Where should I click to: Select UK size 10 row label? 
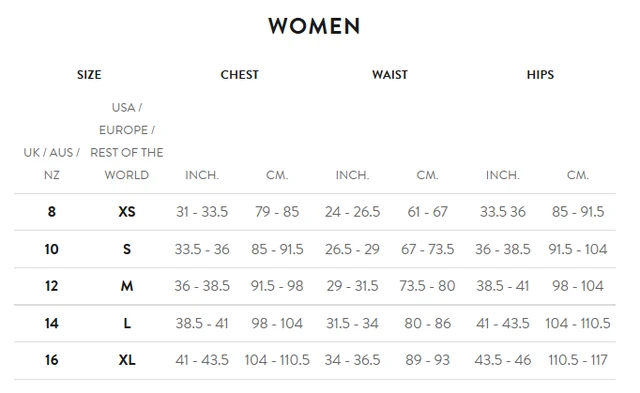[x=51, y=249]
